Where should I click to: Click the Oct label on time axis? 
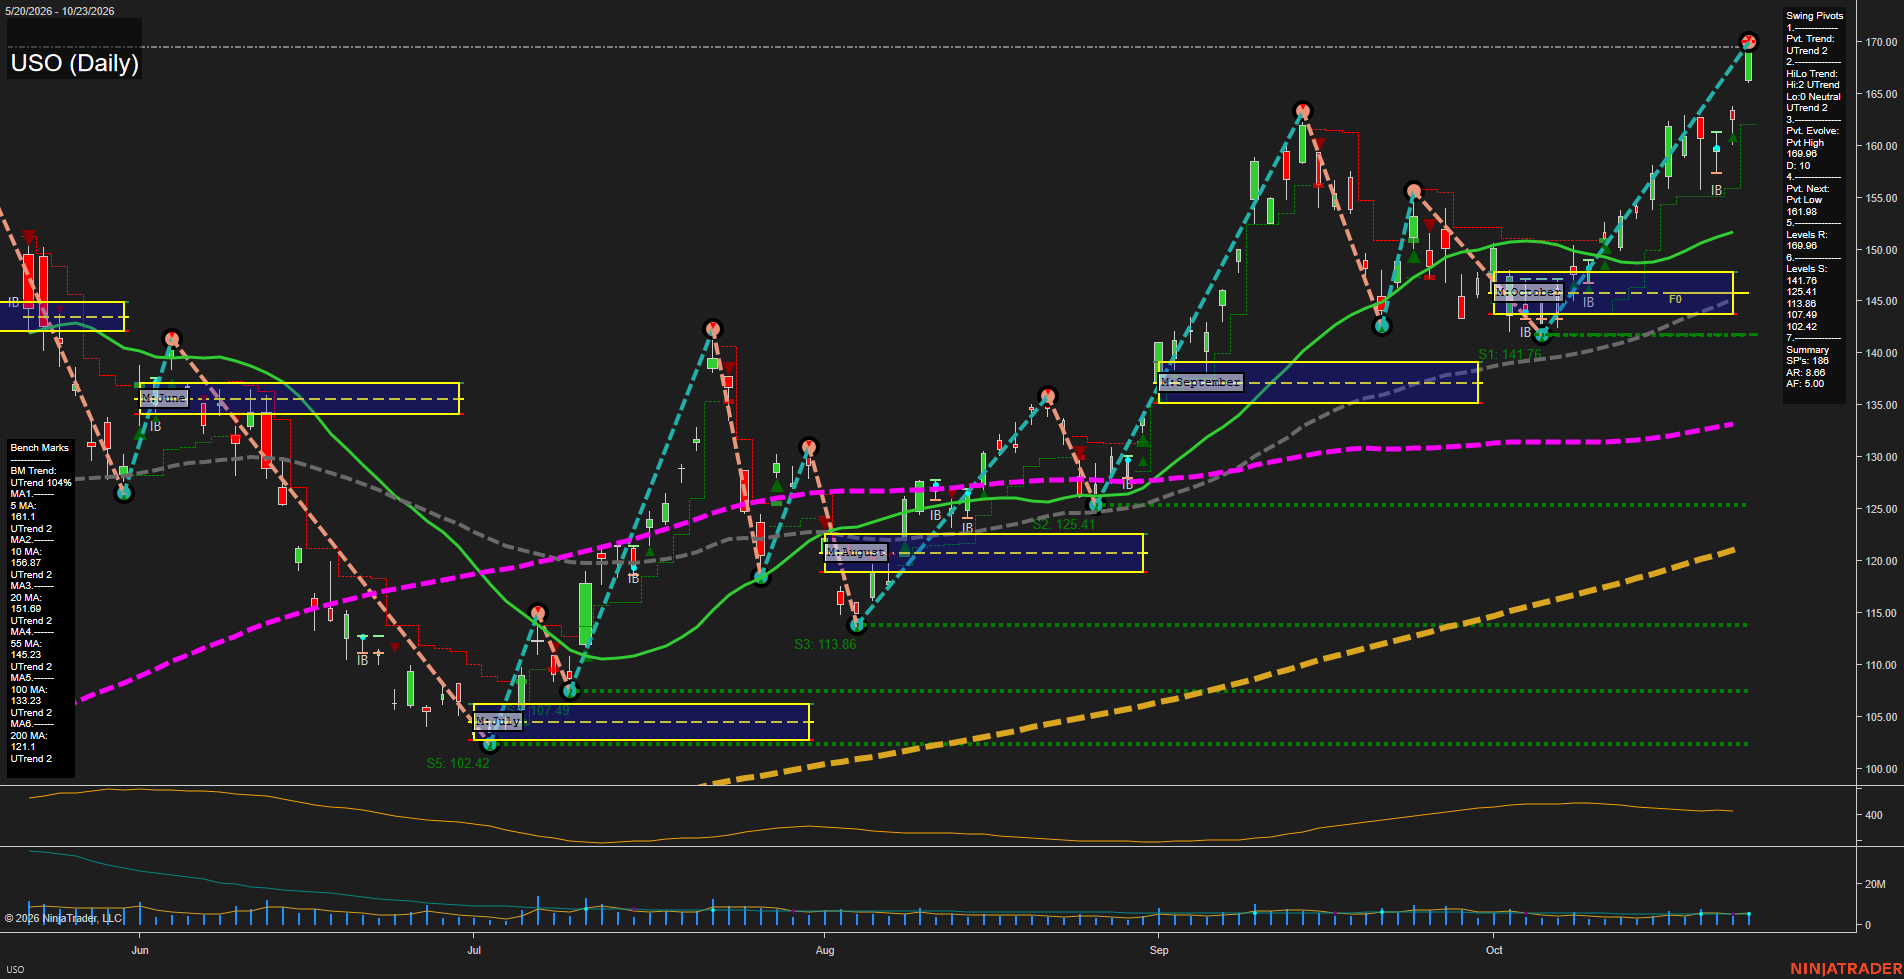(1494, 950)
